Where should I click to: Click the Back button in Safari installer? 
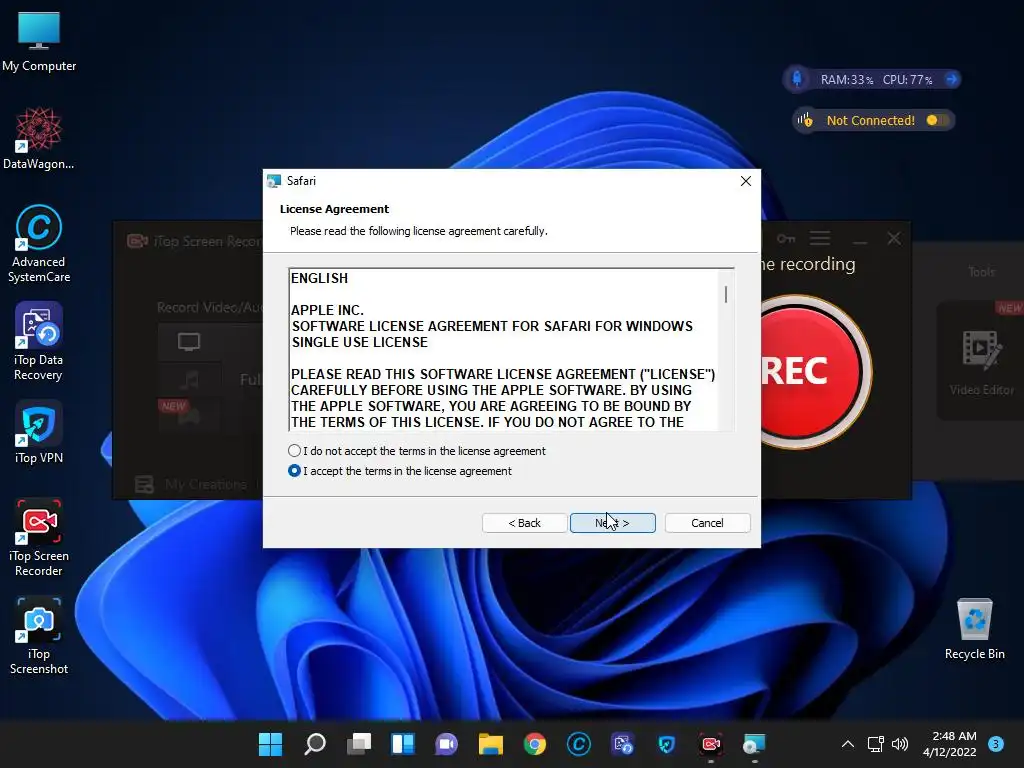(x=524, y=523)
